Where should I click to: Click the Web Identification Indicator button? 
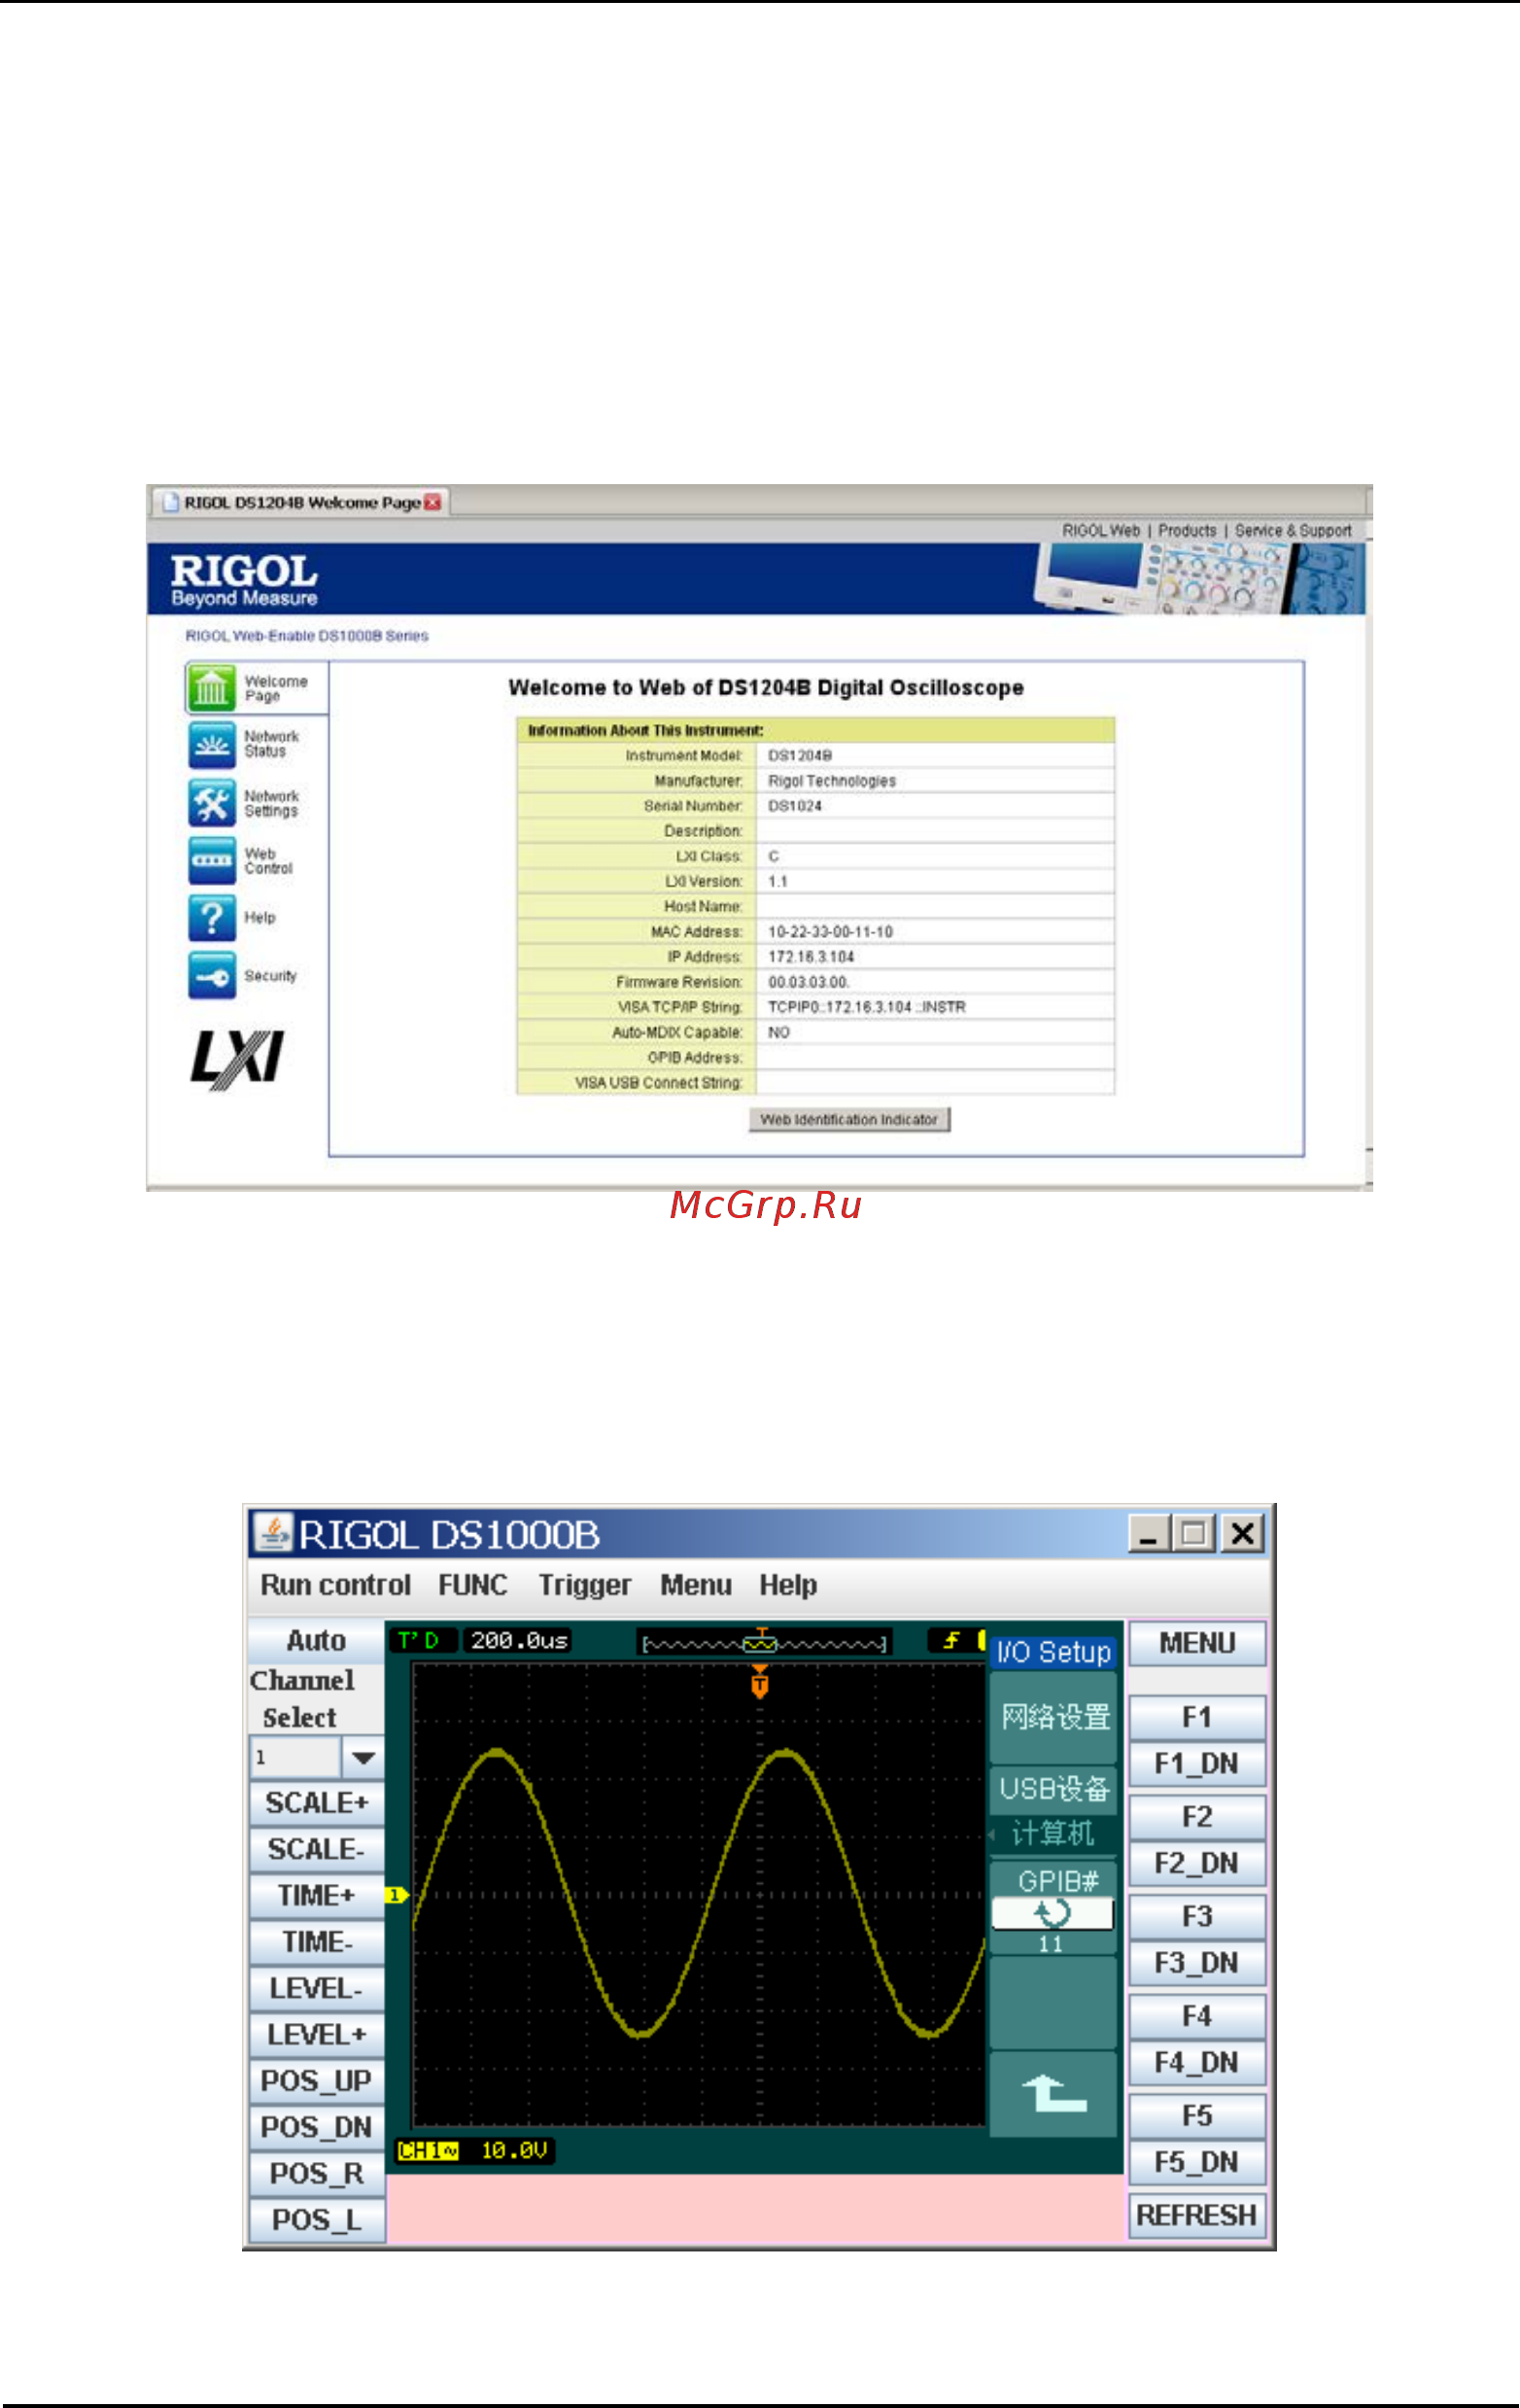(849, 1119)
